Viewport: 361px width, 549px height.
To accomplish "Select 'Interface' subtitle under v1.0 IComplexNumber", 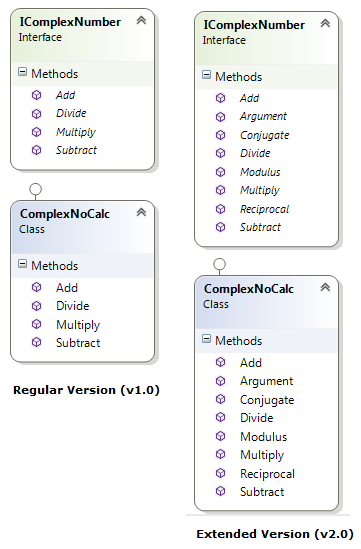I will pos(40,37).
